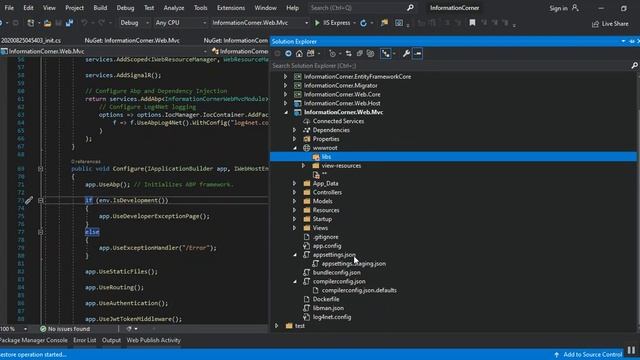Click Sync with Active Document icon
The height and width of the screenshot is (360, 640).
(x=348, y=53)
